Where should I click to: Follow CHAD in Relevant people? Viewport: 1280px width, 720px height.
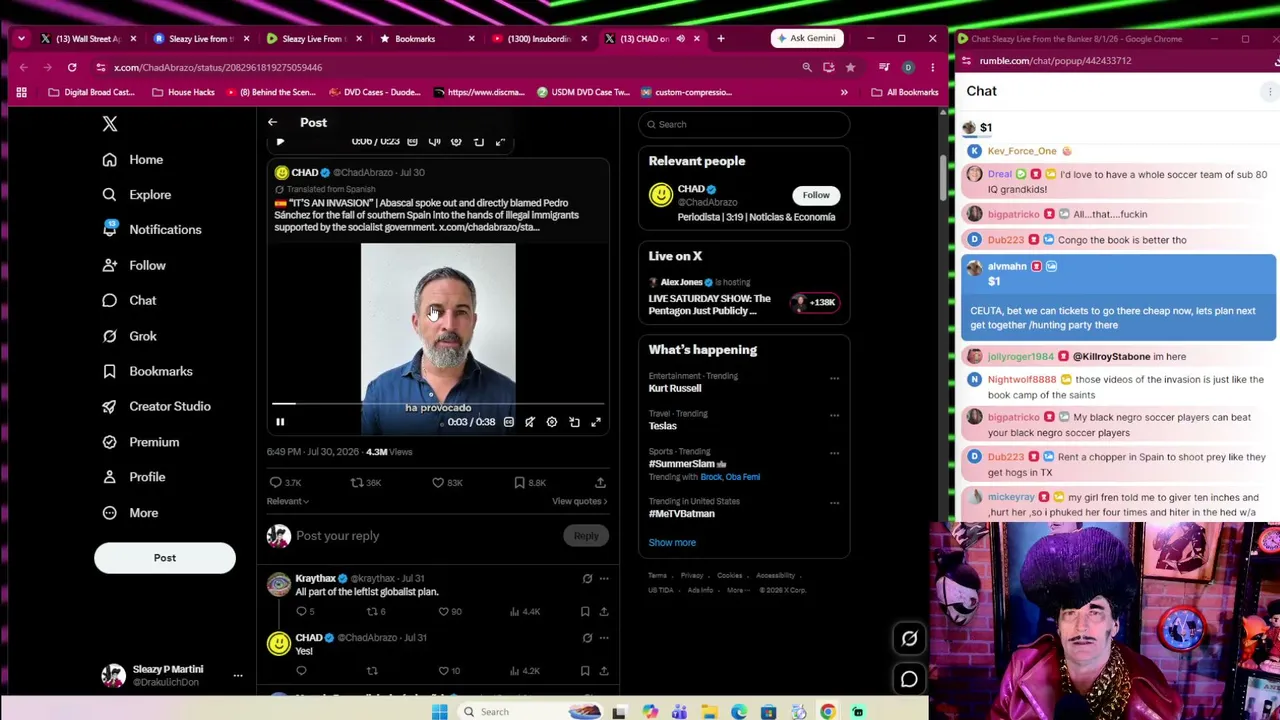tap(816, 195)
